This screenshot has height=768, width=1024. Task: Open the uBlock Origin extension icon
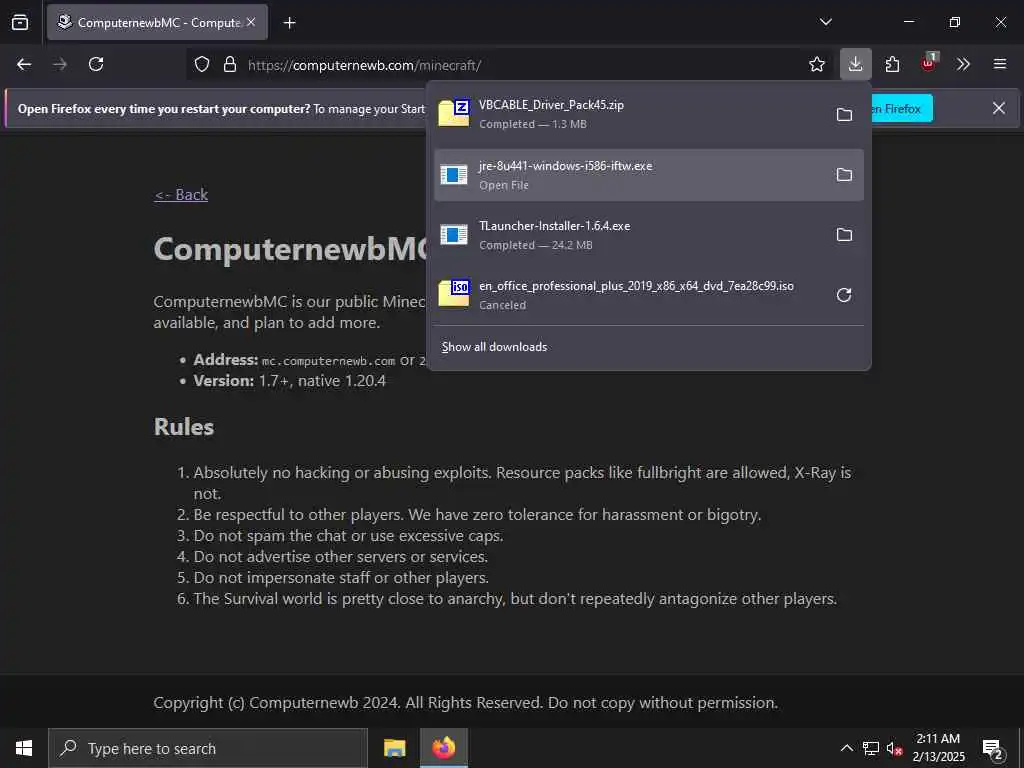coord(928,63)
